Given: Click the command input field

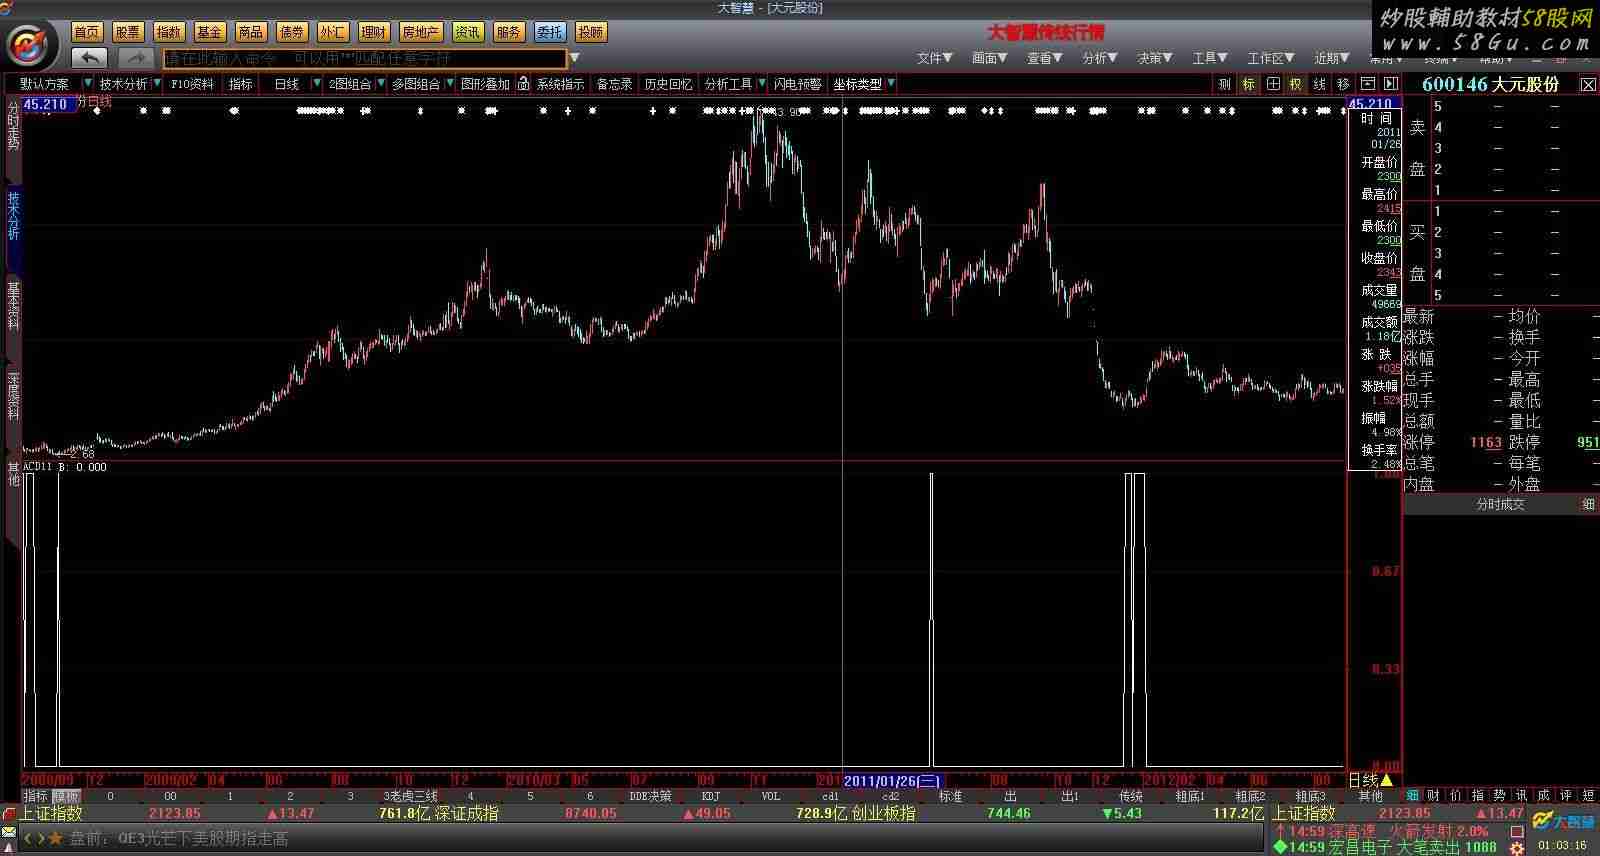Looking at the screenshot, I should tap(365, 58).
